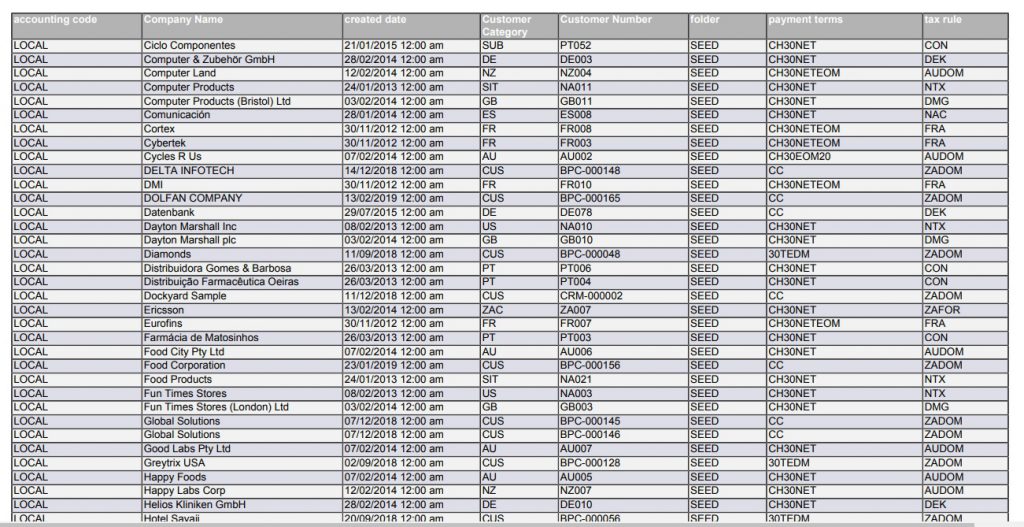Select the Food Corporation cell
This screenshot has height=527, width=1024.
coord(242,366)
